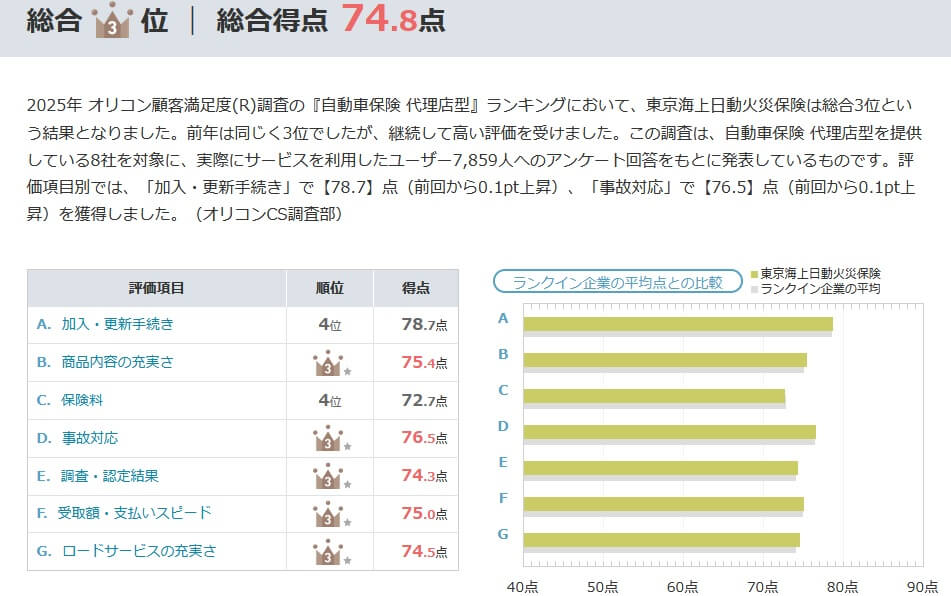Screen dimensions: 951x596
Task: Click the 順位 column header
Action: pyautogui.click(x=330, y=288)
